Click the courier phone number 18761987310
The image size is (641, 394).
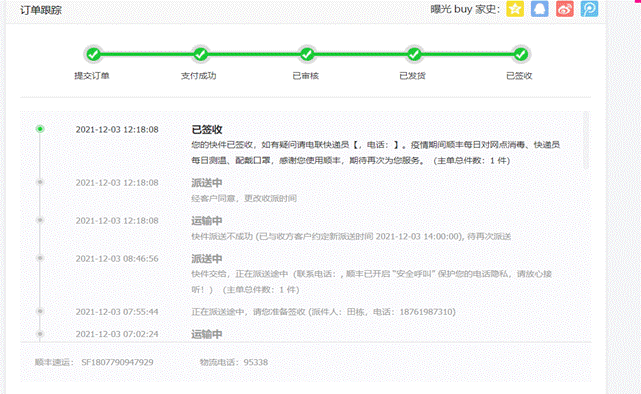point(425,312)
